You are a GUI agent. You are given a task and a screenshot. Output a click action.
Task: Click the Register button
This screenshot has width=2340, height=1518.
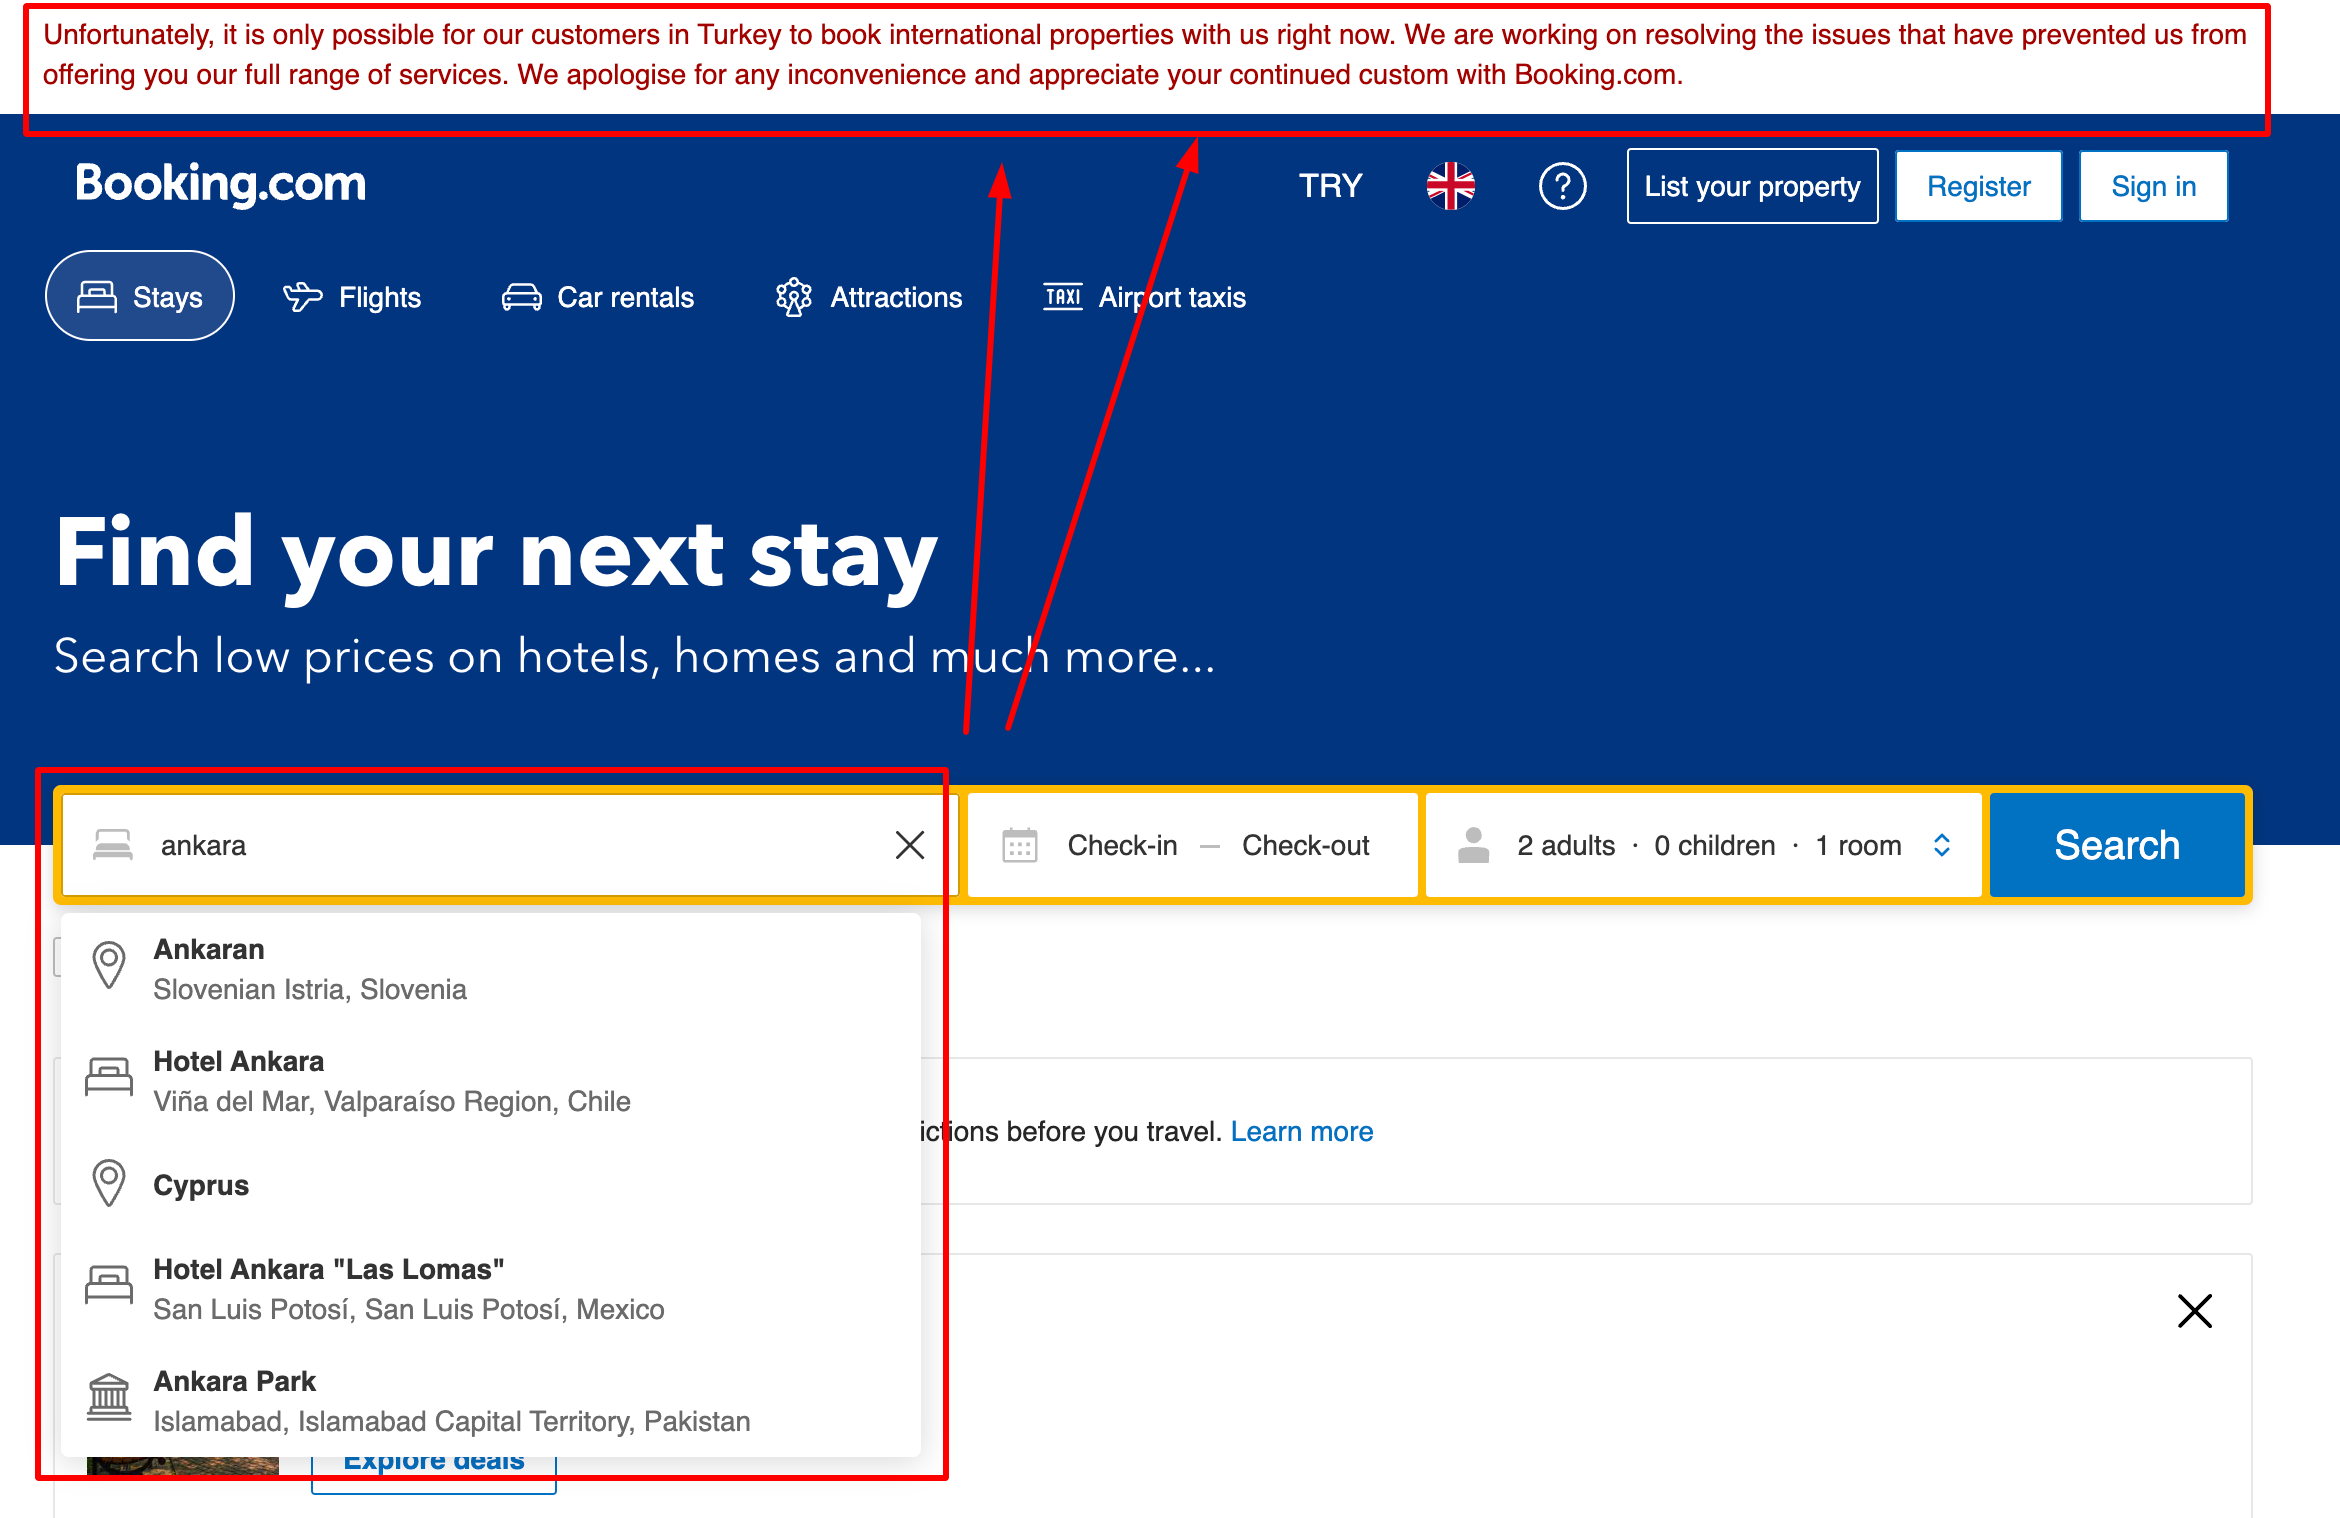[x=1978, y=186]
